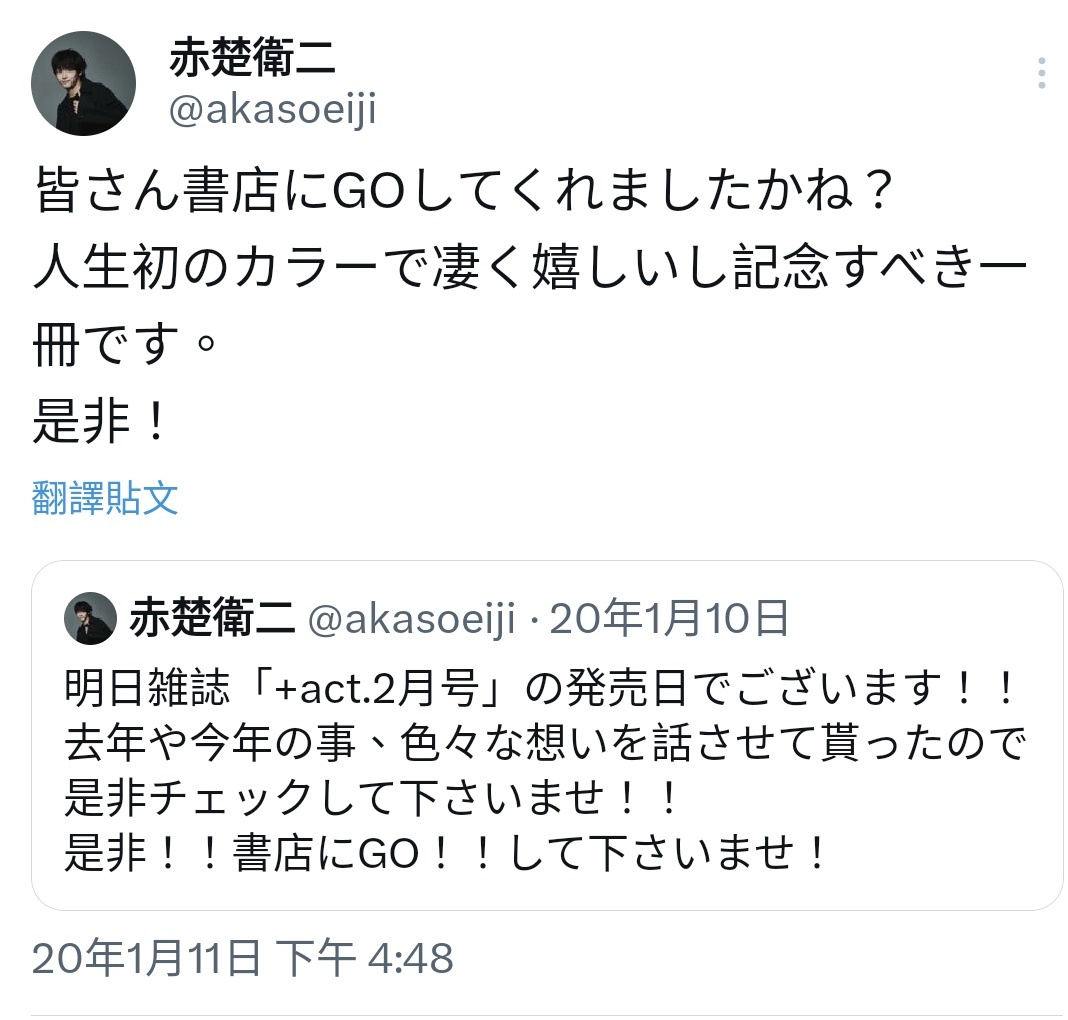The width and height of the screenshot is (1068, 1020).
Task: Open the three-dot more options menu
Action: (1041, 73)
